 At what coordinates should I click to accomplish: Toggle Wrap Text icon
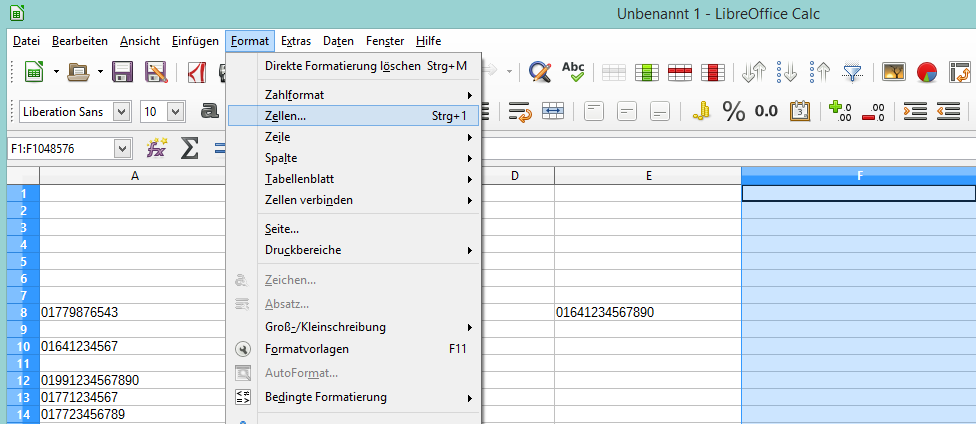pos(520,112)
